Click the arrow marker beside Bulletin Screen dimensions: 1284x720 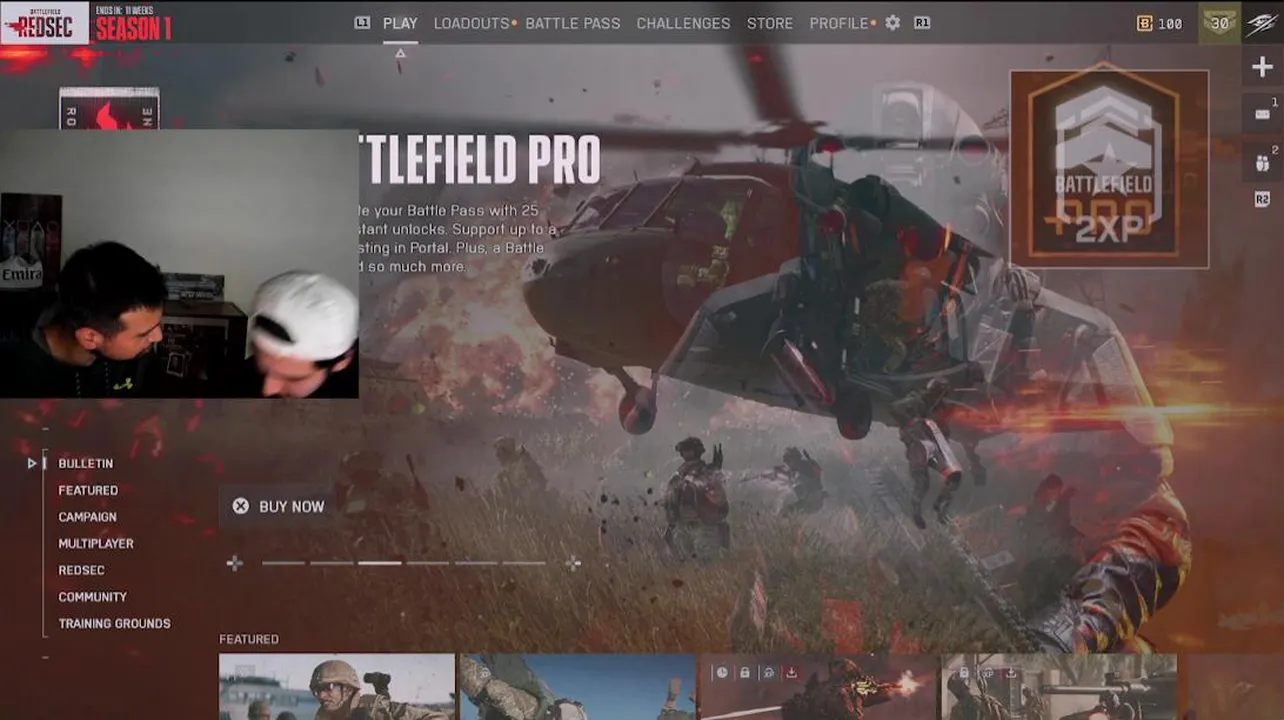pyautogui.click(x=32, y=463)
